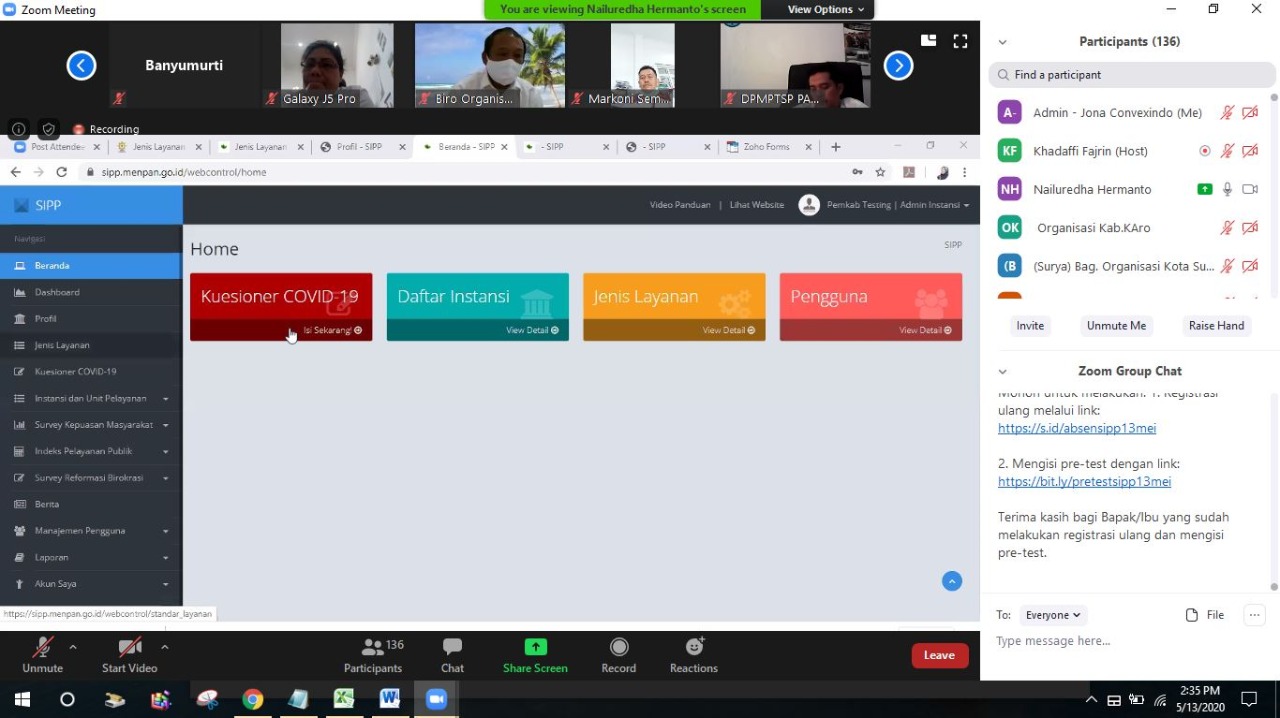The width and height of the screenshot is (1280, 718).
Task: Reload the page in shared browser
Action: coord(62,172)
